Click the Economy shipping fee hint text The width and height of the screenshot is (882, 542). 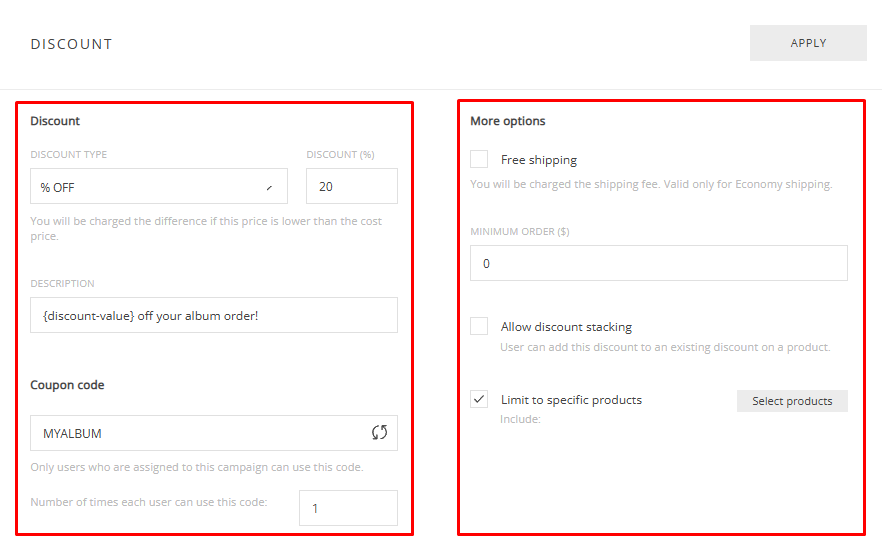pos(651,184)
